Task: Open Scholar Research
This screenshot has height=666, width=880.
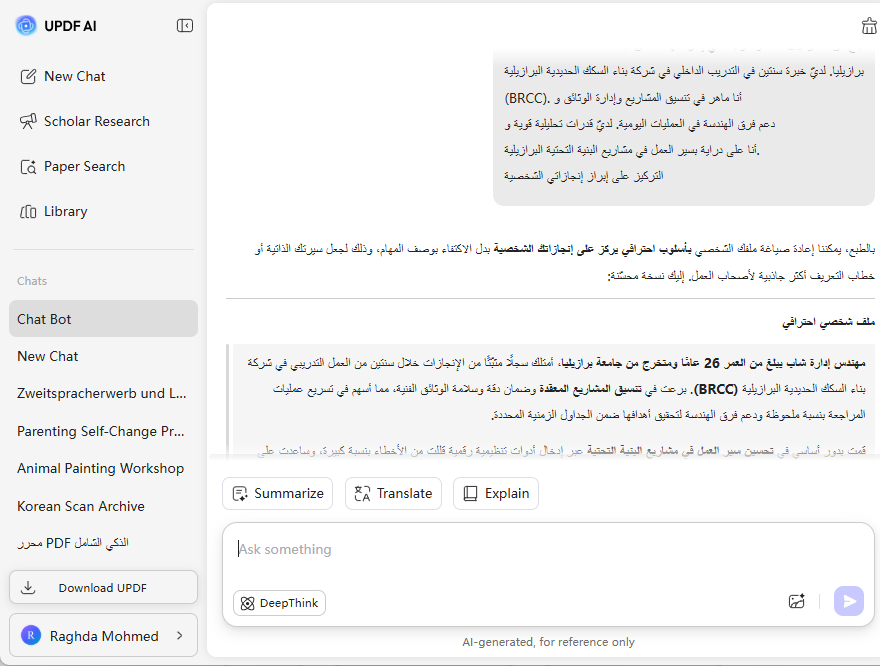Action: click(85, 121)
